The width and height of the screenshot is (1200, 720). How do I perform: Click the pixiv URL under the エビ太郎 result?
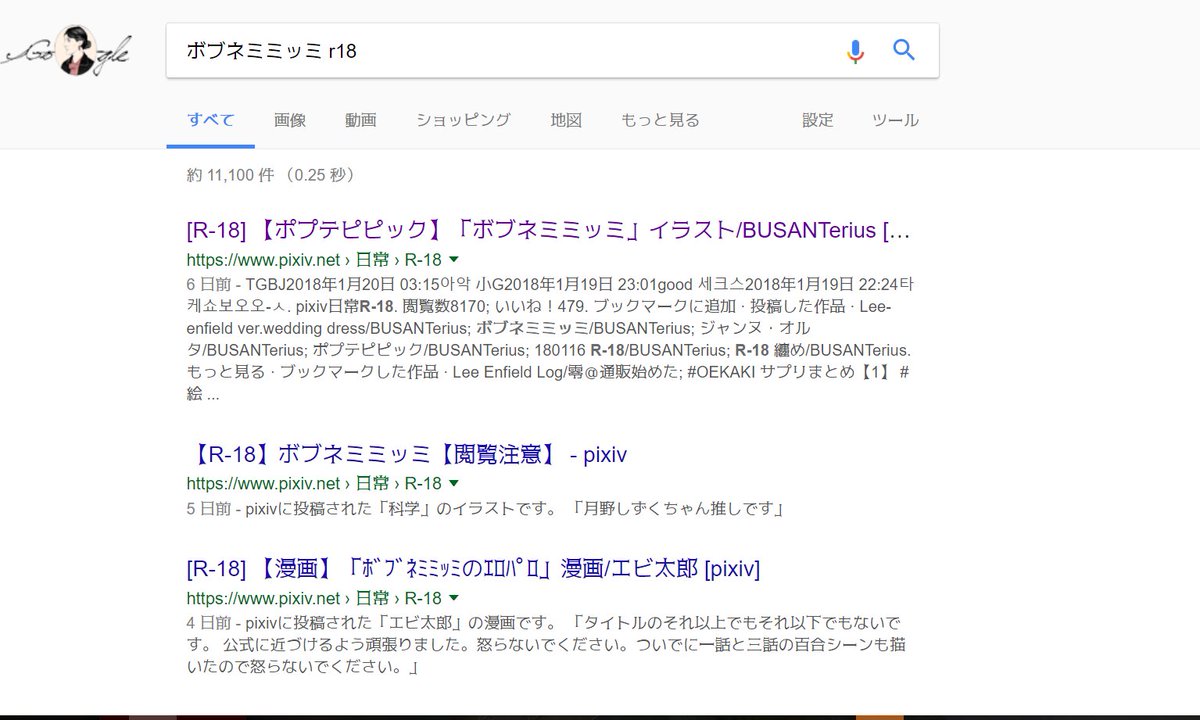[x=313, y=598]
